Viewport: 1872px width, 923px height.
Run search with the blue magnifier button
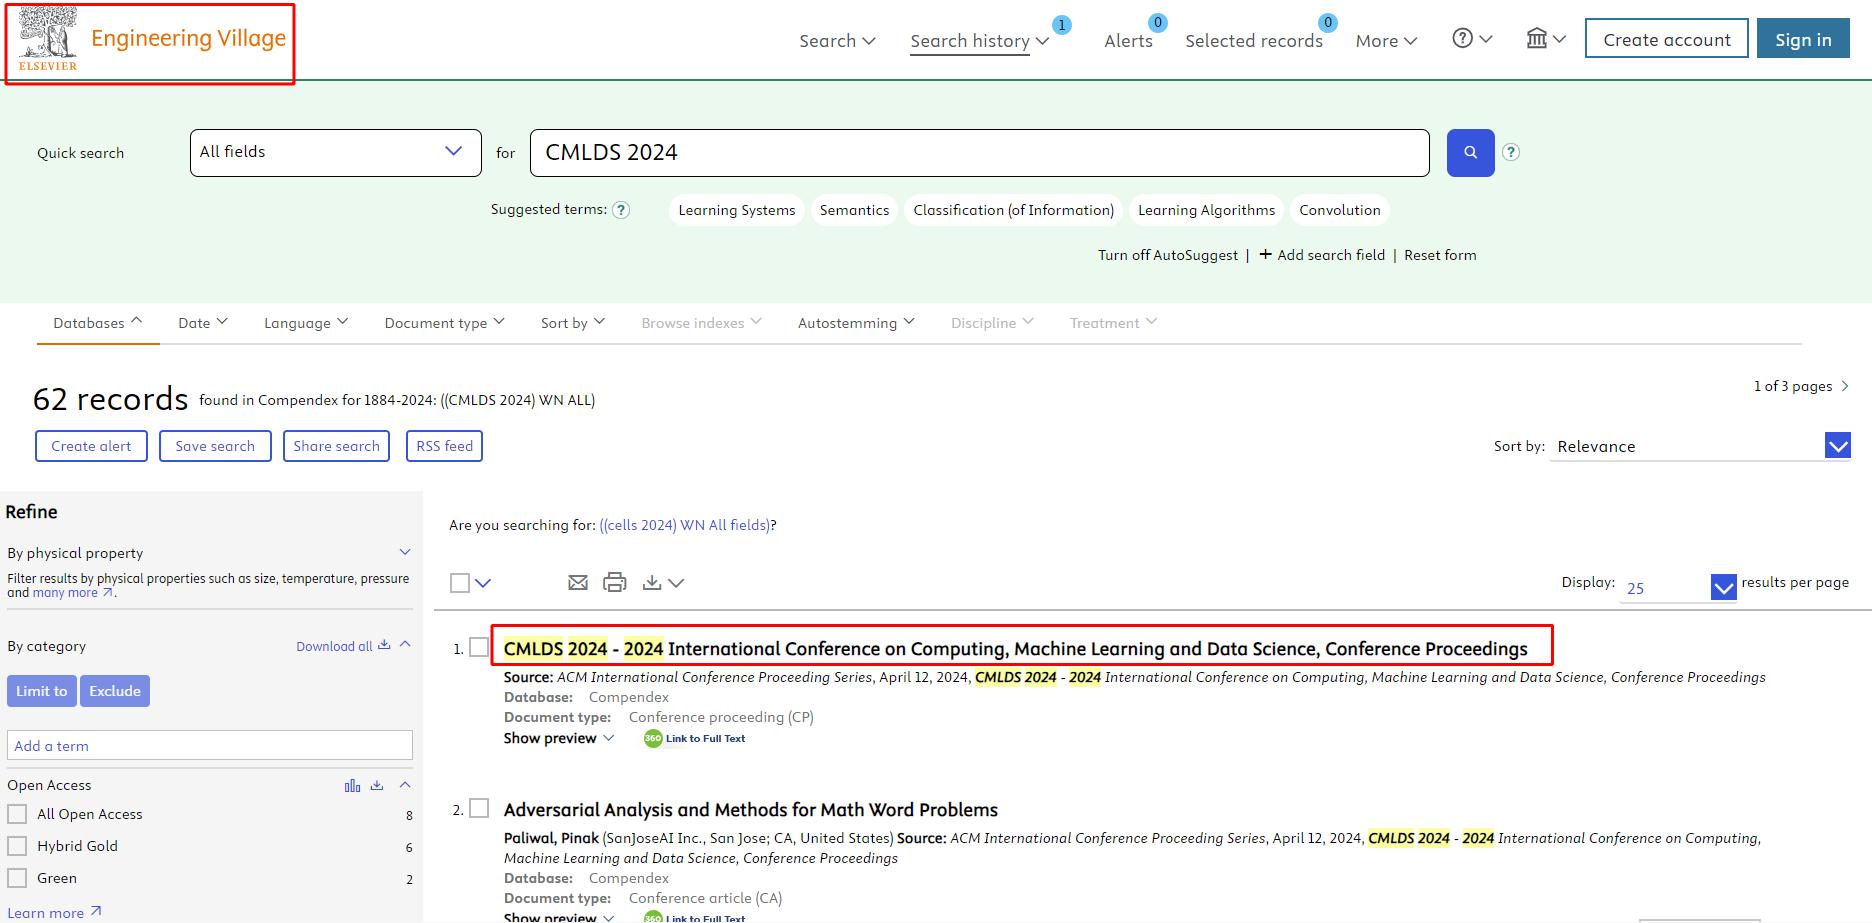[1470, 153]
